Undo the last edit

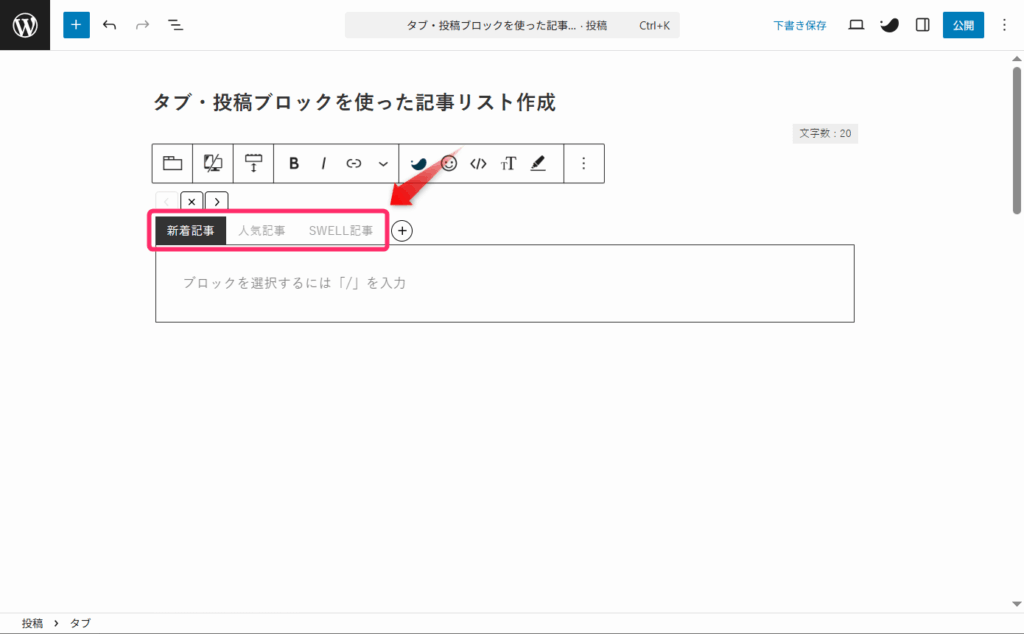tap(110, 25)
